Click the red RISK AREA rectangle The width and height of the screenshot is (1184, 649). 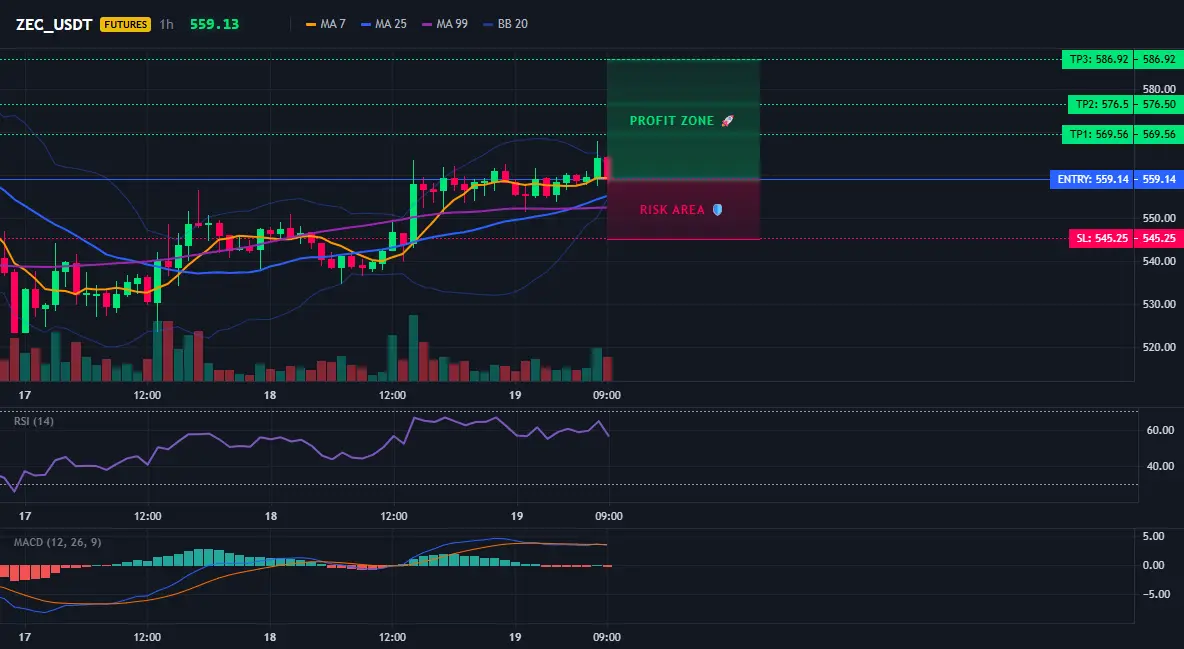[x=683, y=209]
